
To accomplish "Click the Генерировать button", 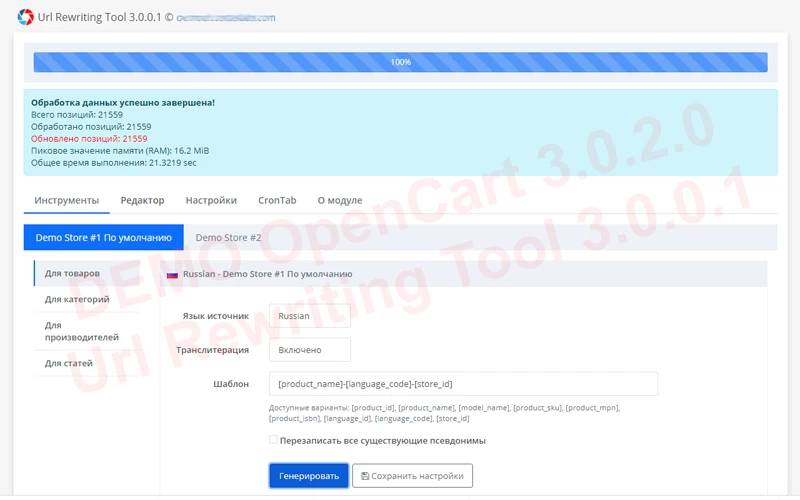I will 309,476.
